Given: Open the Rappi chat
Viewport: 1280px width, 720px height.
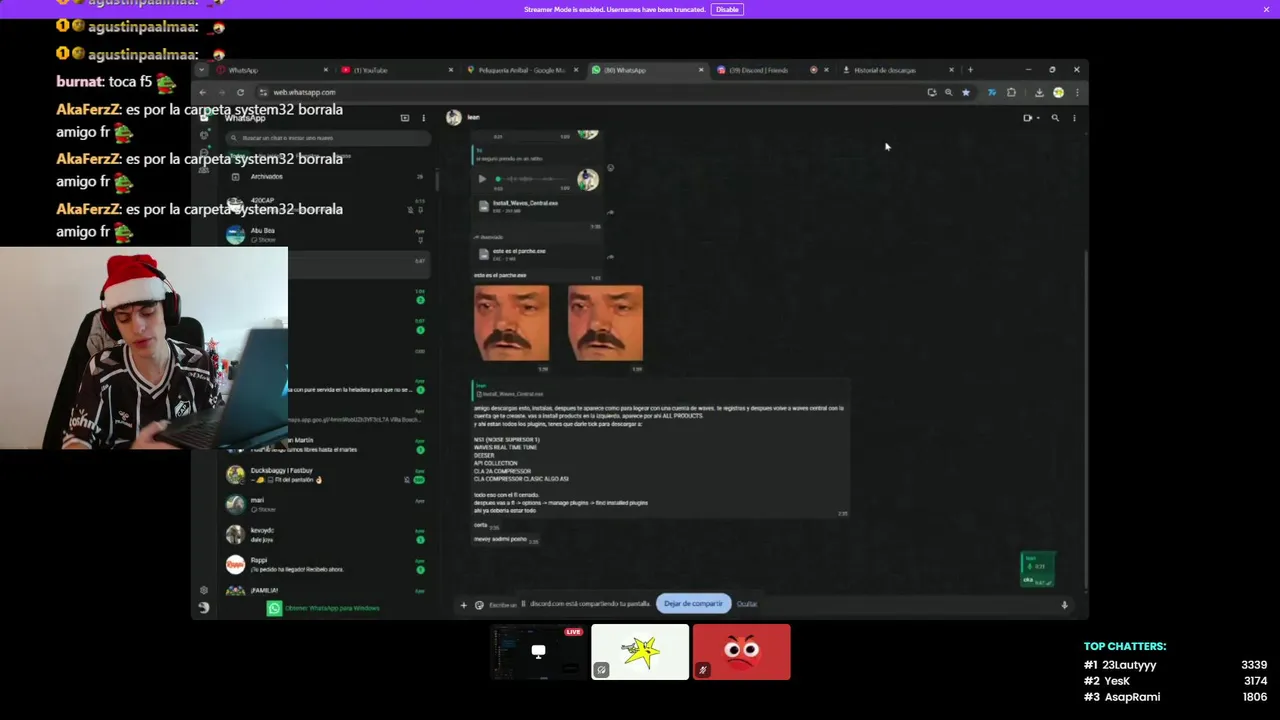Looking at the screenshot, I should click(327, 565).
